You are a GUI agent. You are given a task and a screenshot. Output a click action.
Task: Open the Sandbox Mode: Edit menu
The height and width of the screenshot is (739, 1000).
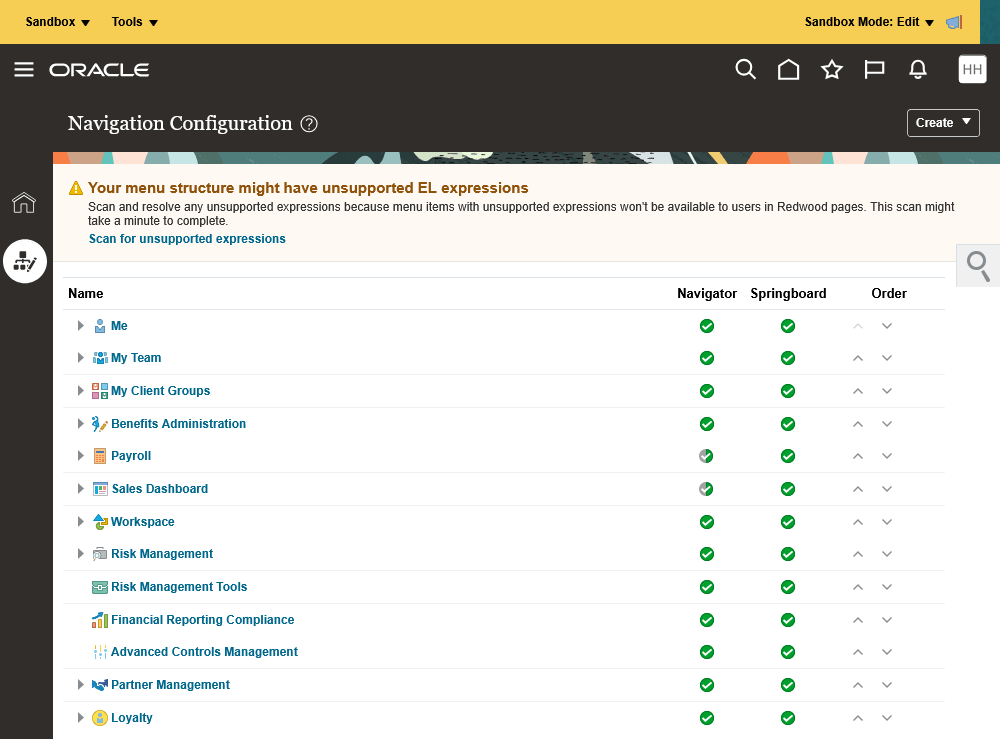point(869,22)
